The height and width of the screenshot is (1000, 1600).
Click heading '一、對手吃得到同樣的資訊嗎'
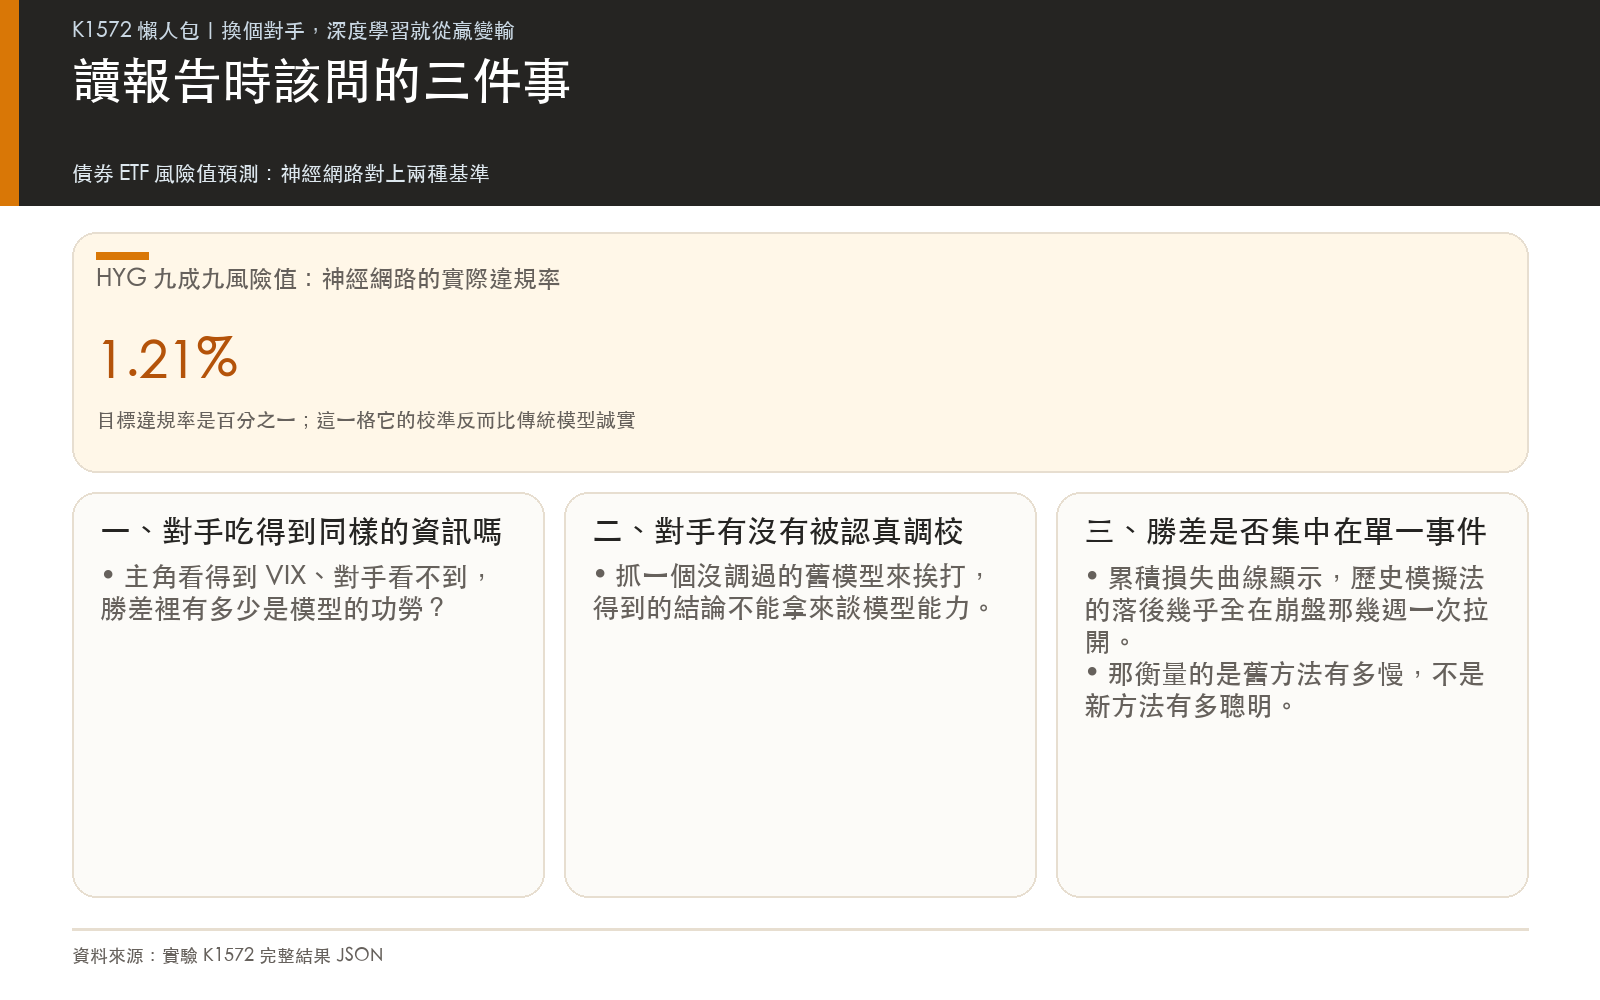click(x=301, y=532)
